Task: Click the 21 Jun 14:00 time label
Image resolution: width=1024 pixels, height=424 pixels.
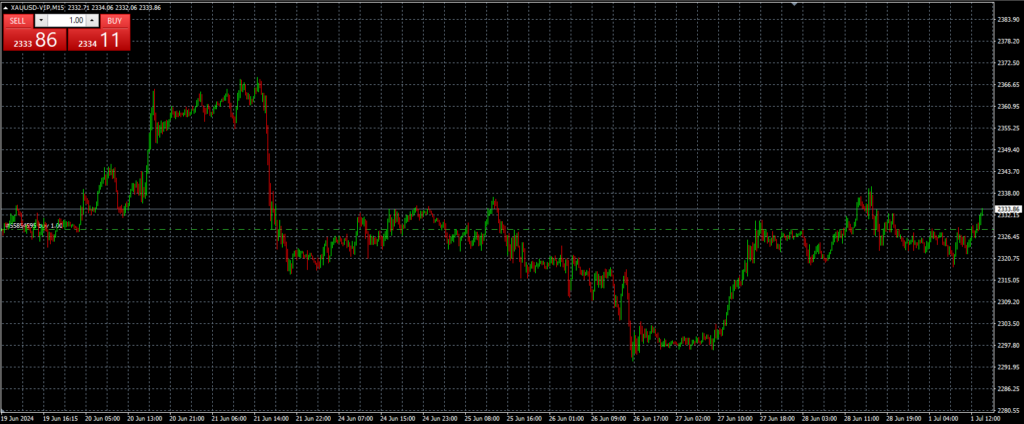Action: 272,418
